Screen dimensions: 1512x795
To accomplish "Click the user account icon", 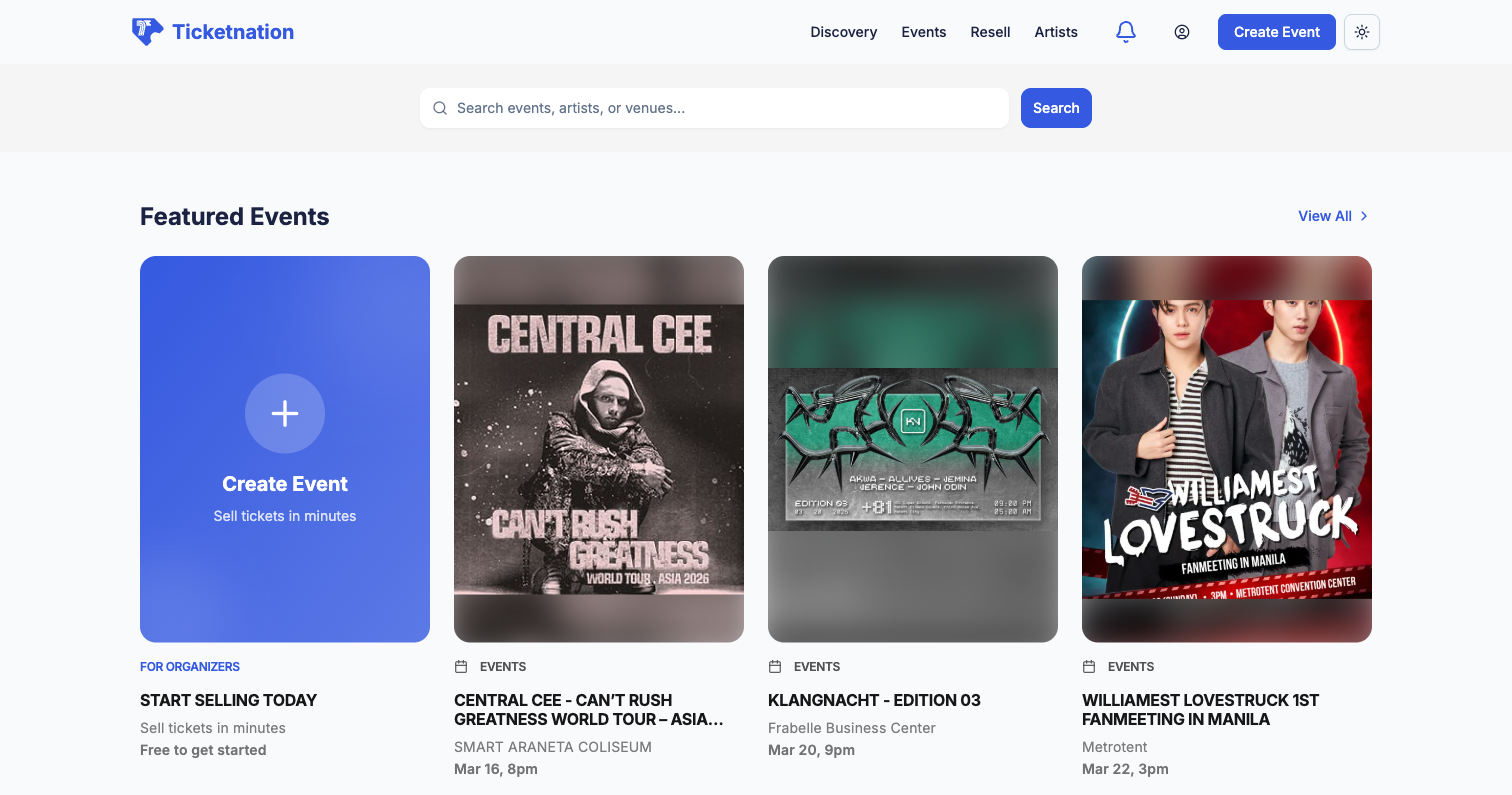I will click(1182, 31).
